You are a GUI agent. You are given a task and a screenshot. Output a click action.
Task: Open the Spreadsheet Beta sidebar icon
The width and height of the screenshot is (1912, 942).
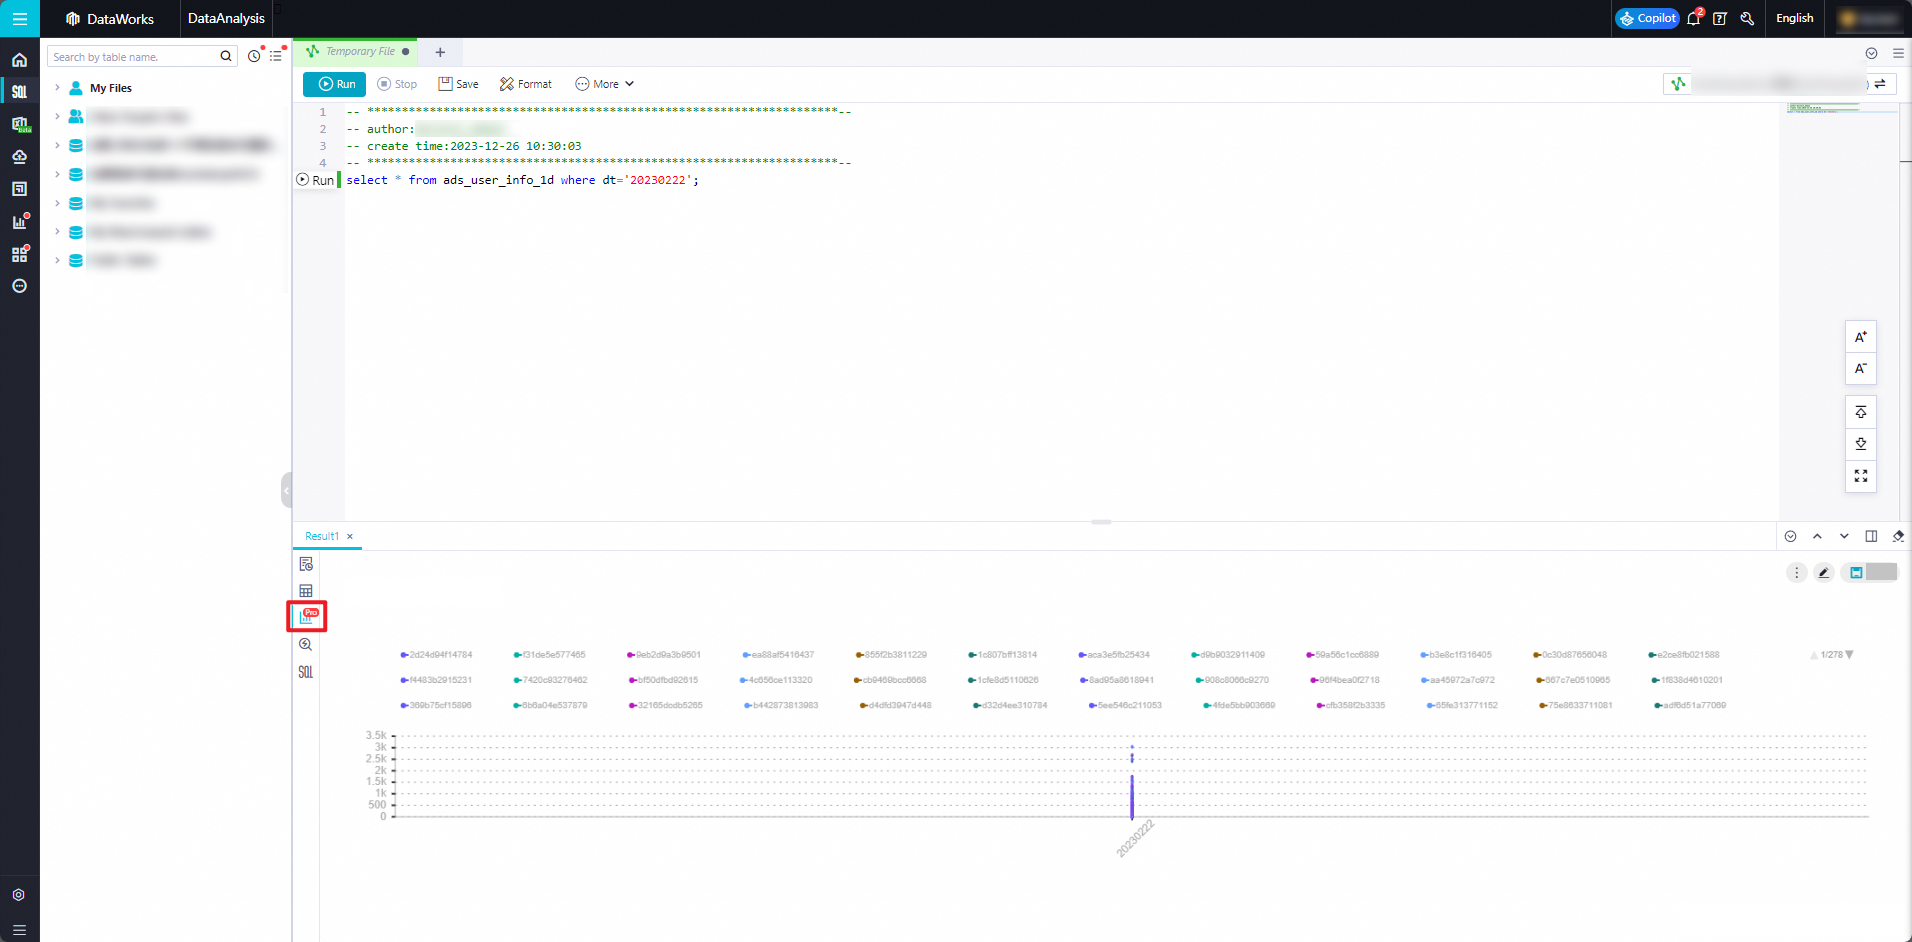click(x=20, y=124)
